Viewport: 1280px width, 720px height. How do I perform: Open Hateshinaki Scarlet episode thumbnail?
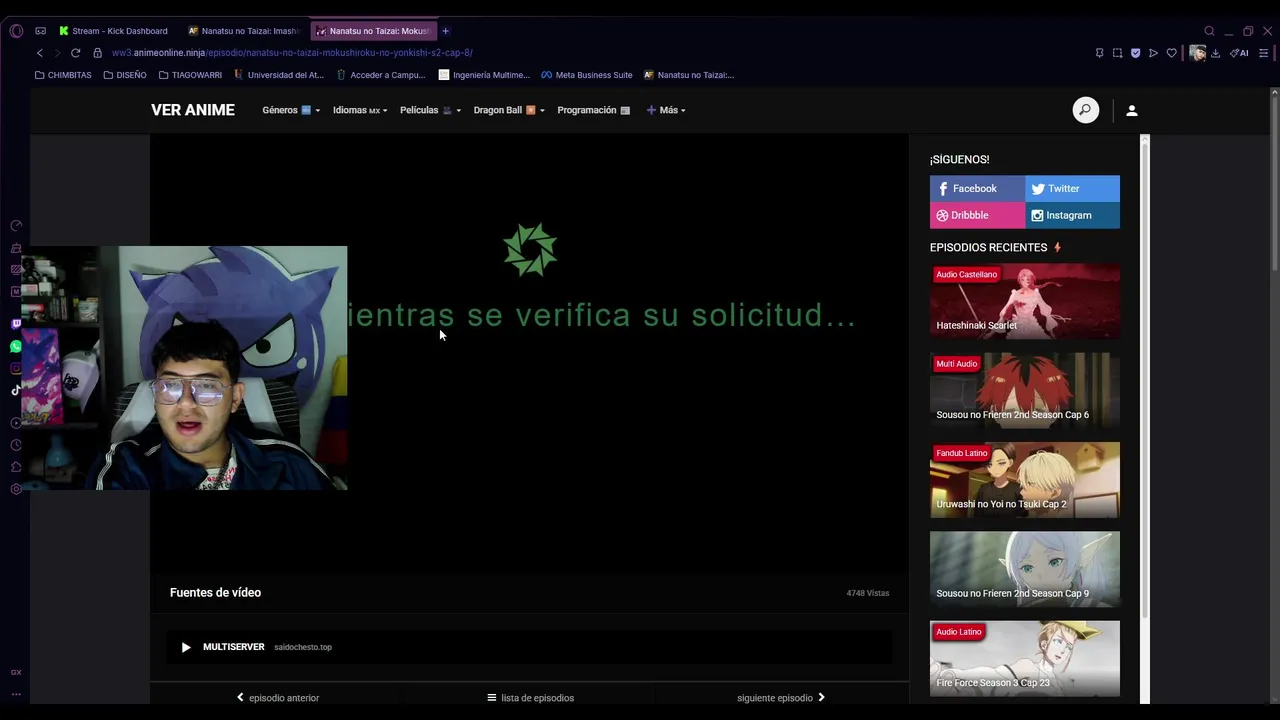1025,301
